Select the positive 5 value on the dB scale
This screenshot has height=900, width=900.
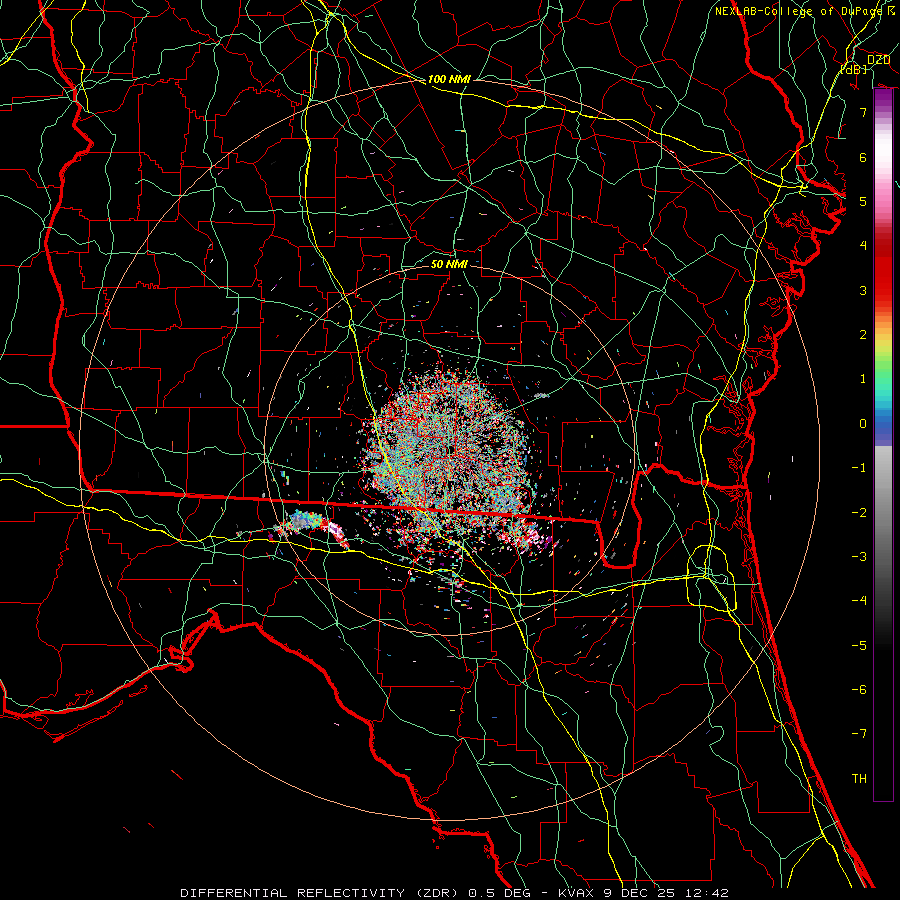pos(863,201)
